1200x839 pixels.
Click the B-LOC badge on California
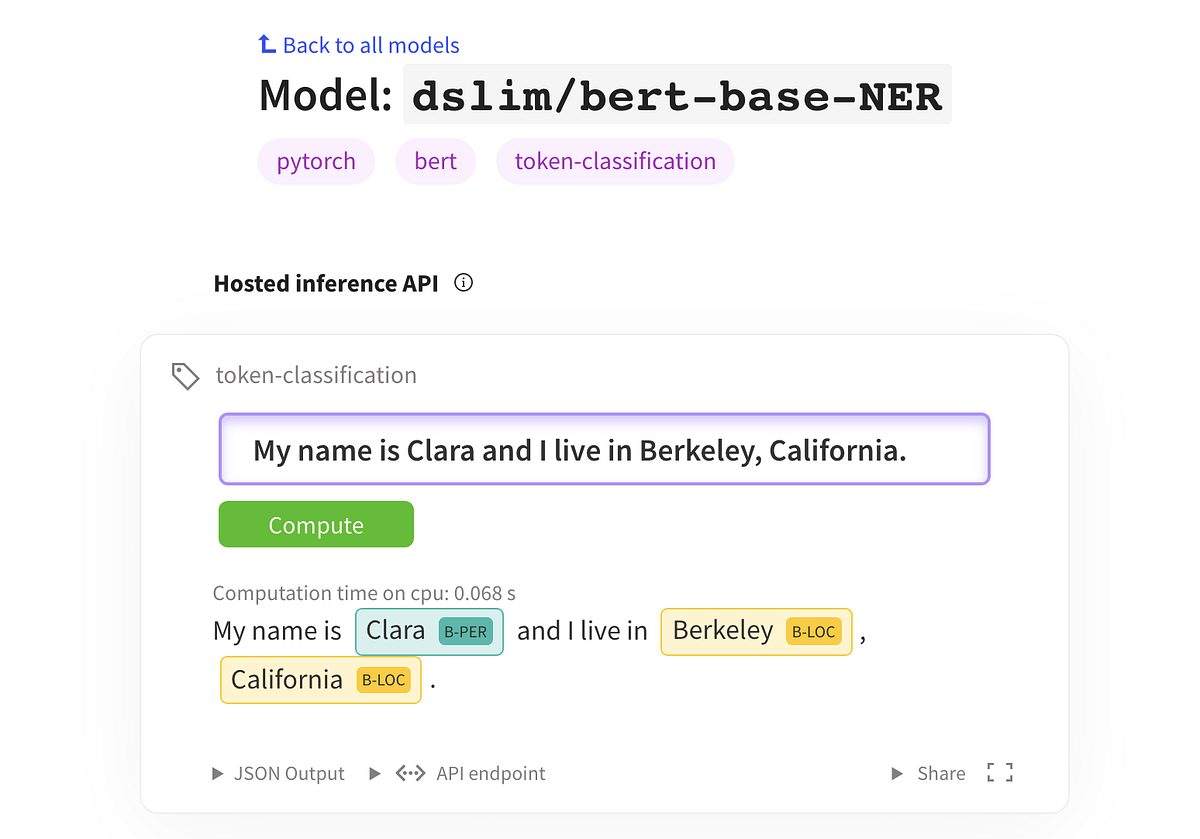[x=384, y=680]
